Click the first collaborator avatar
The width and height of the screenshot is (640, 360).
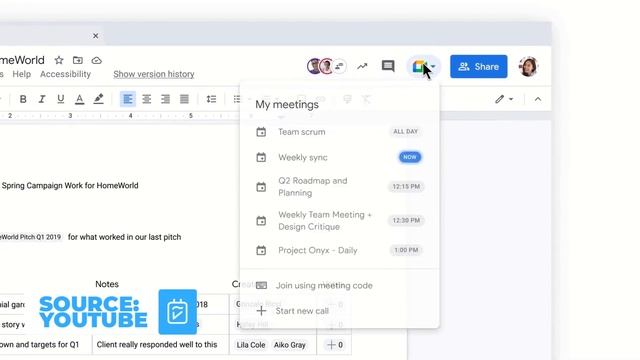[x=314, y=66]
